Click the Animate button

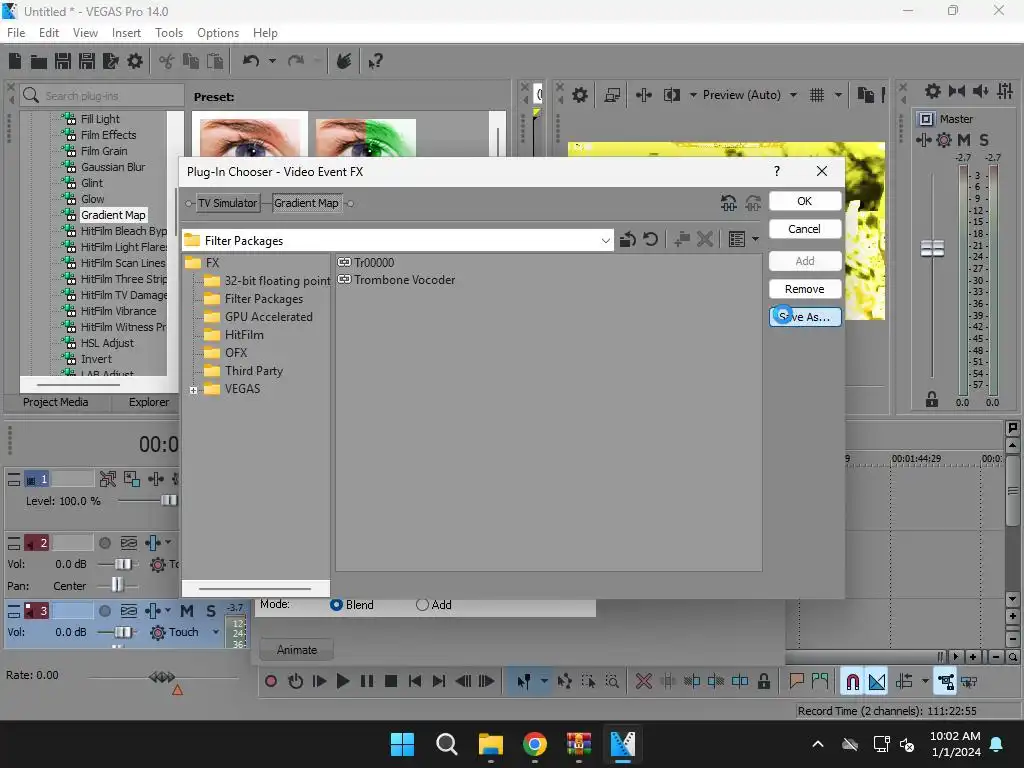click(x=296, y=650)
